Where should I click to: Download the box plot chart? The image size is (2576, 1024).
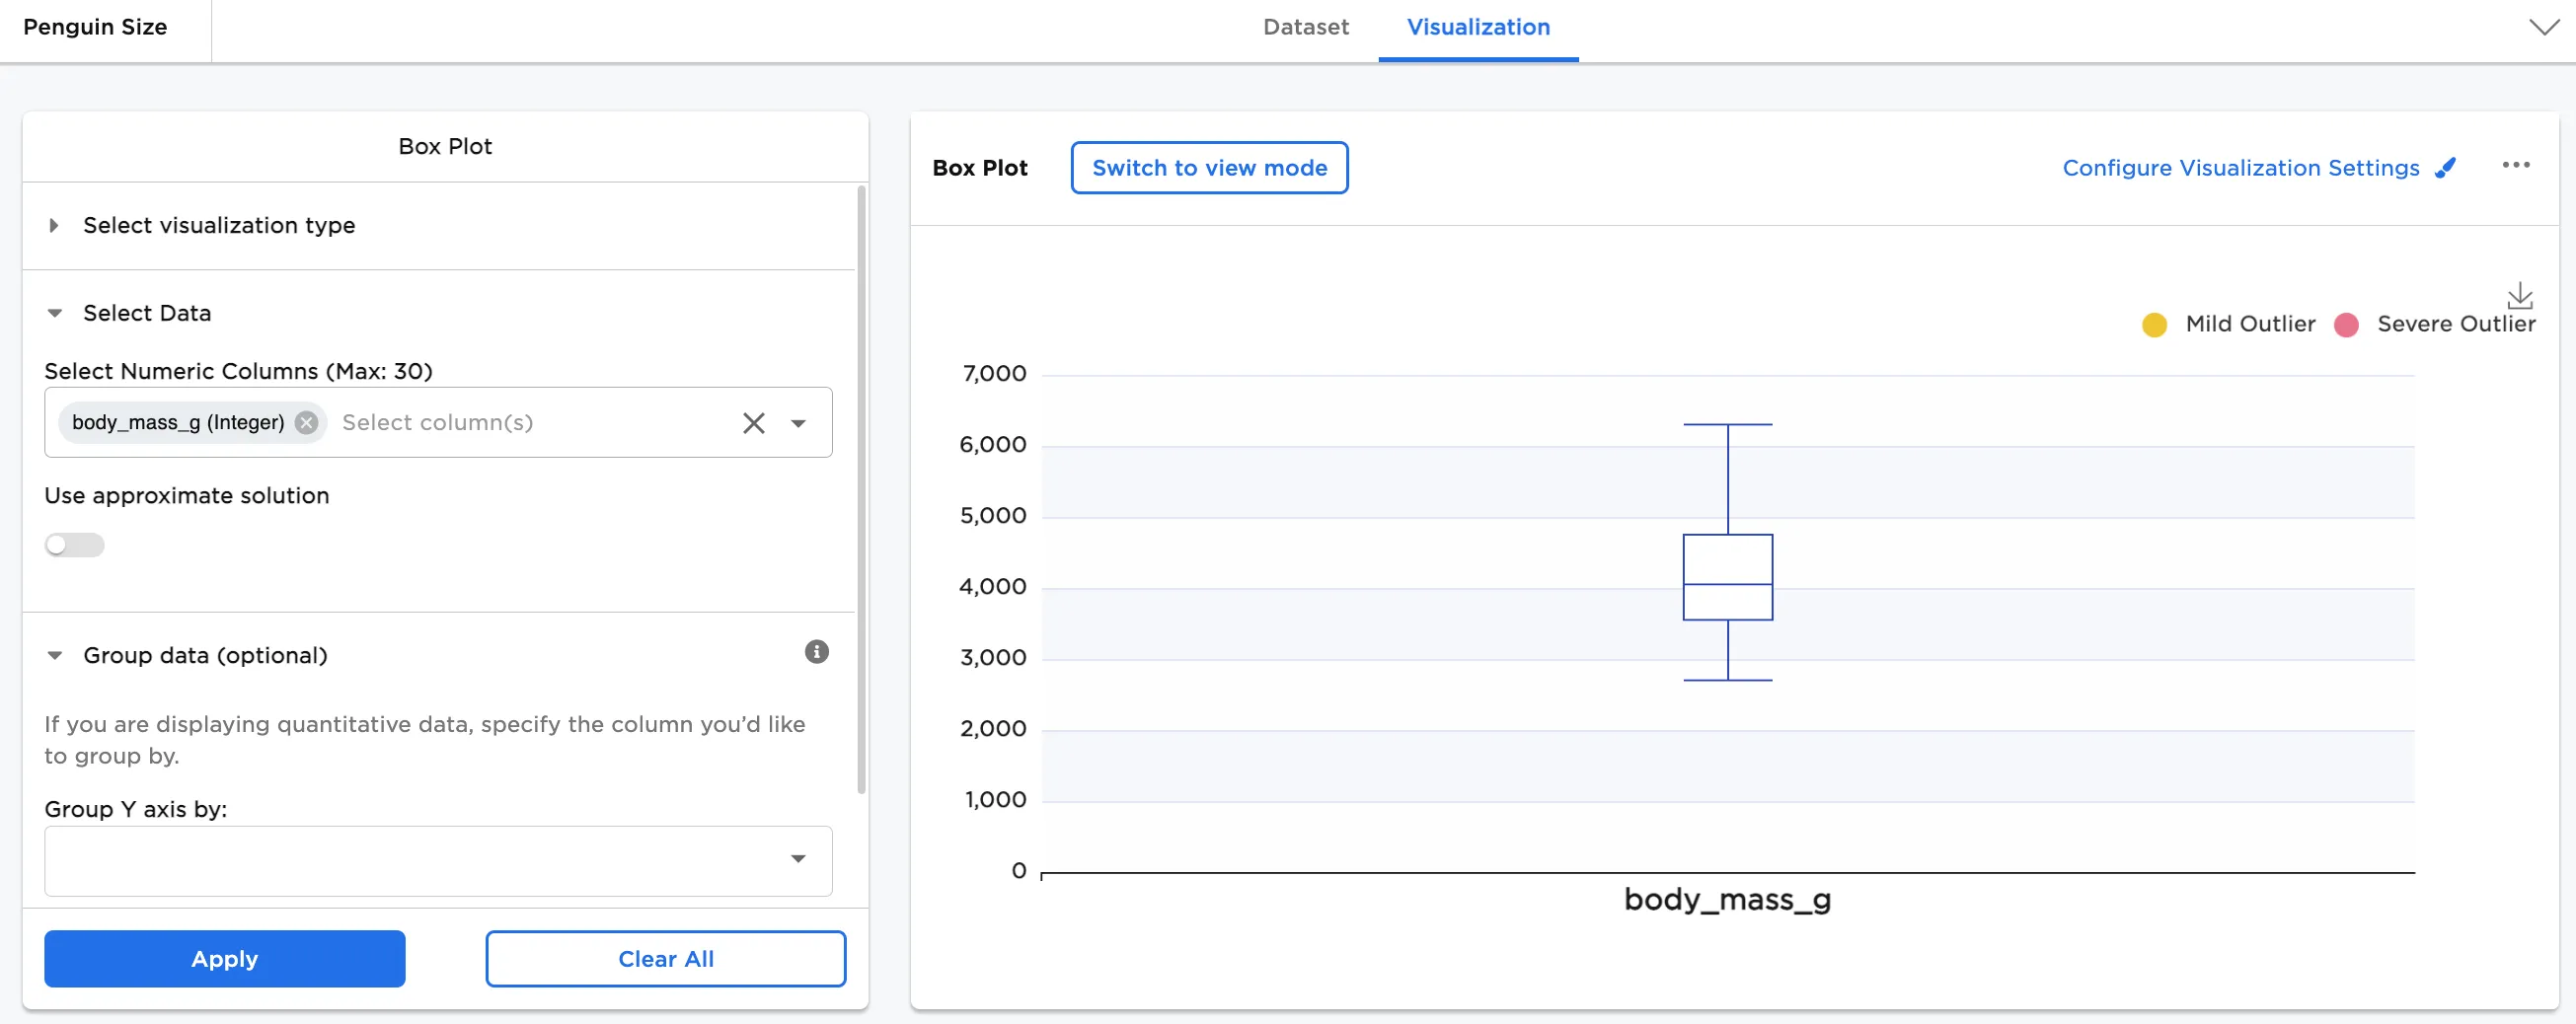(x=2519, y=295)
